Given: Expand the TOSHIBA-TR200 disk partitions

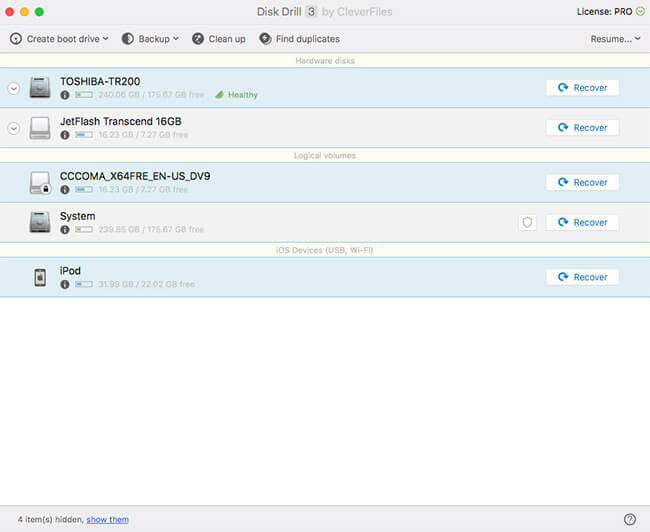Looking at the screenshot, I should tap(14, 88).
